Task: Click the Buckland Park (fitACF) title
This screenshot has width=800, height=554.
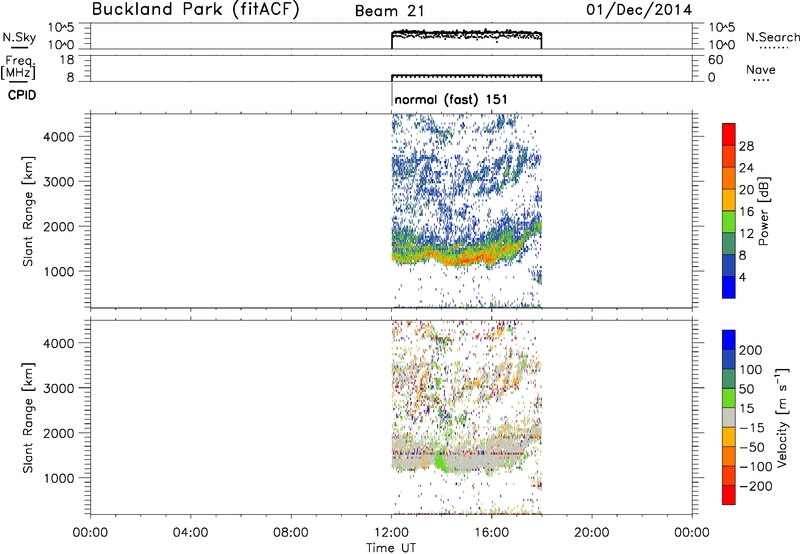Action: pos(195,10)
